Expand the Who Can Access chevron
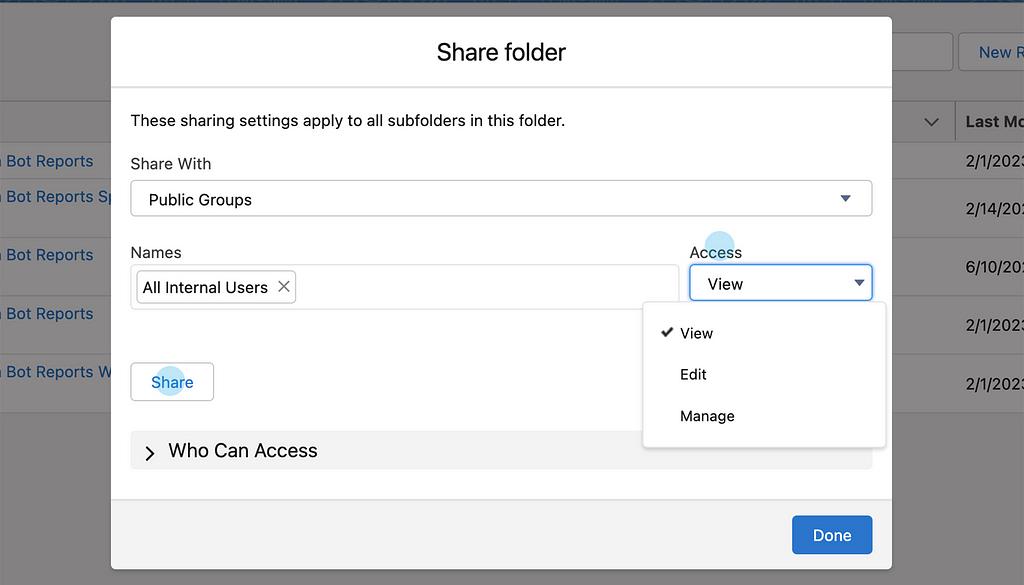Viewport: 1024px width, 585px height. [x=150, y=453]
